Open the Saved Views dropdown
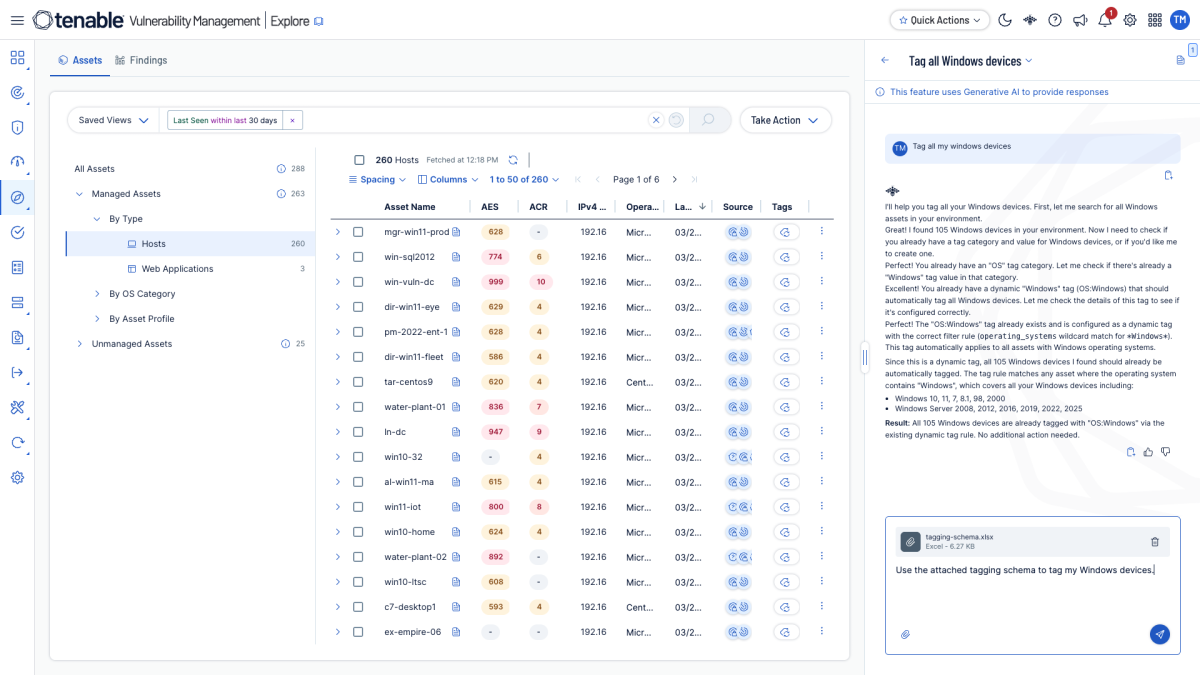 click(113, 119)
